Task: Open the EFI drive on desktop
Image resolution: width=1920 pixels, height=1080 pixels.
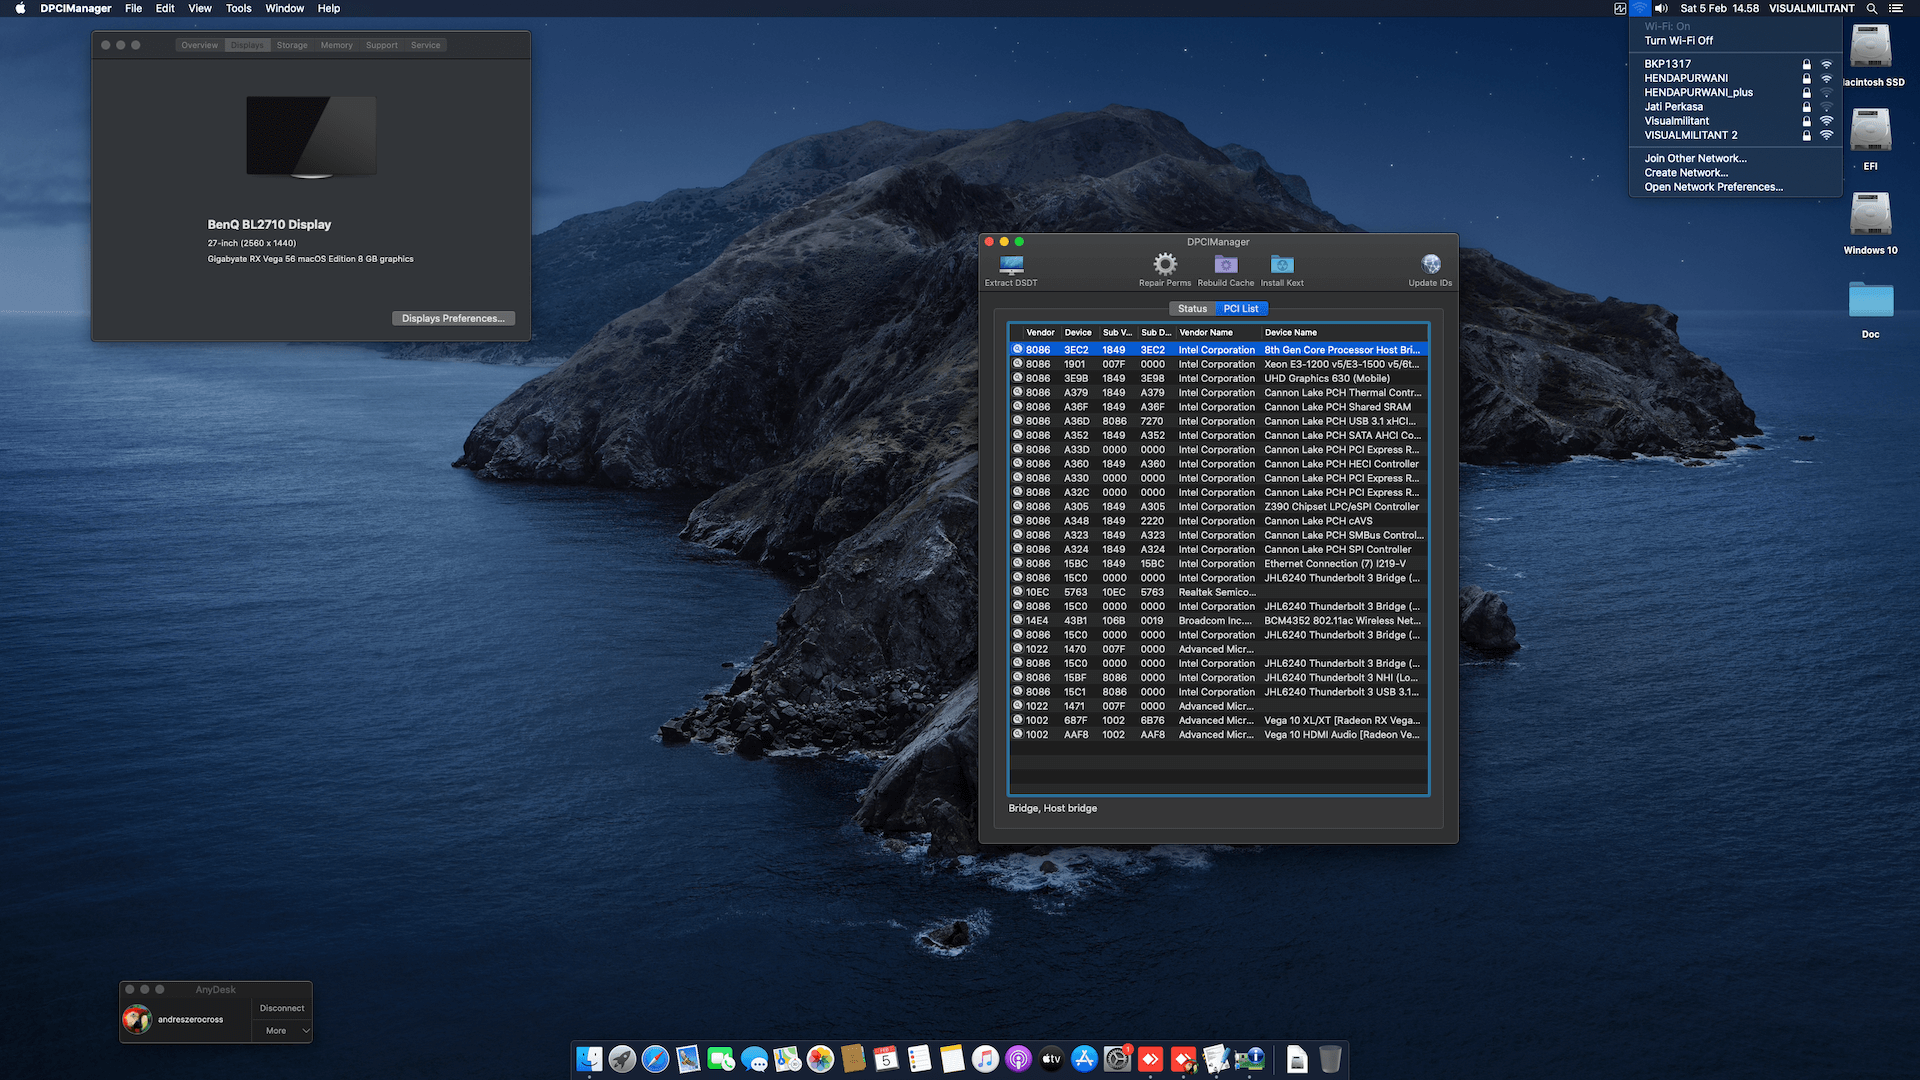Action: click(x=1870, y=132)
